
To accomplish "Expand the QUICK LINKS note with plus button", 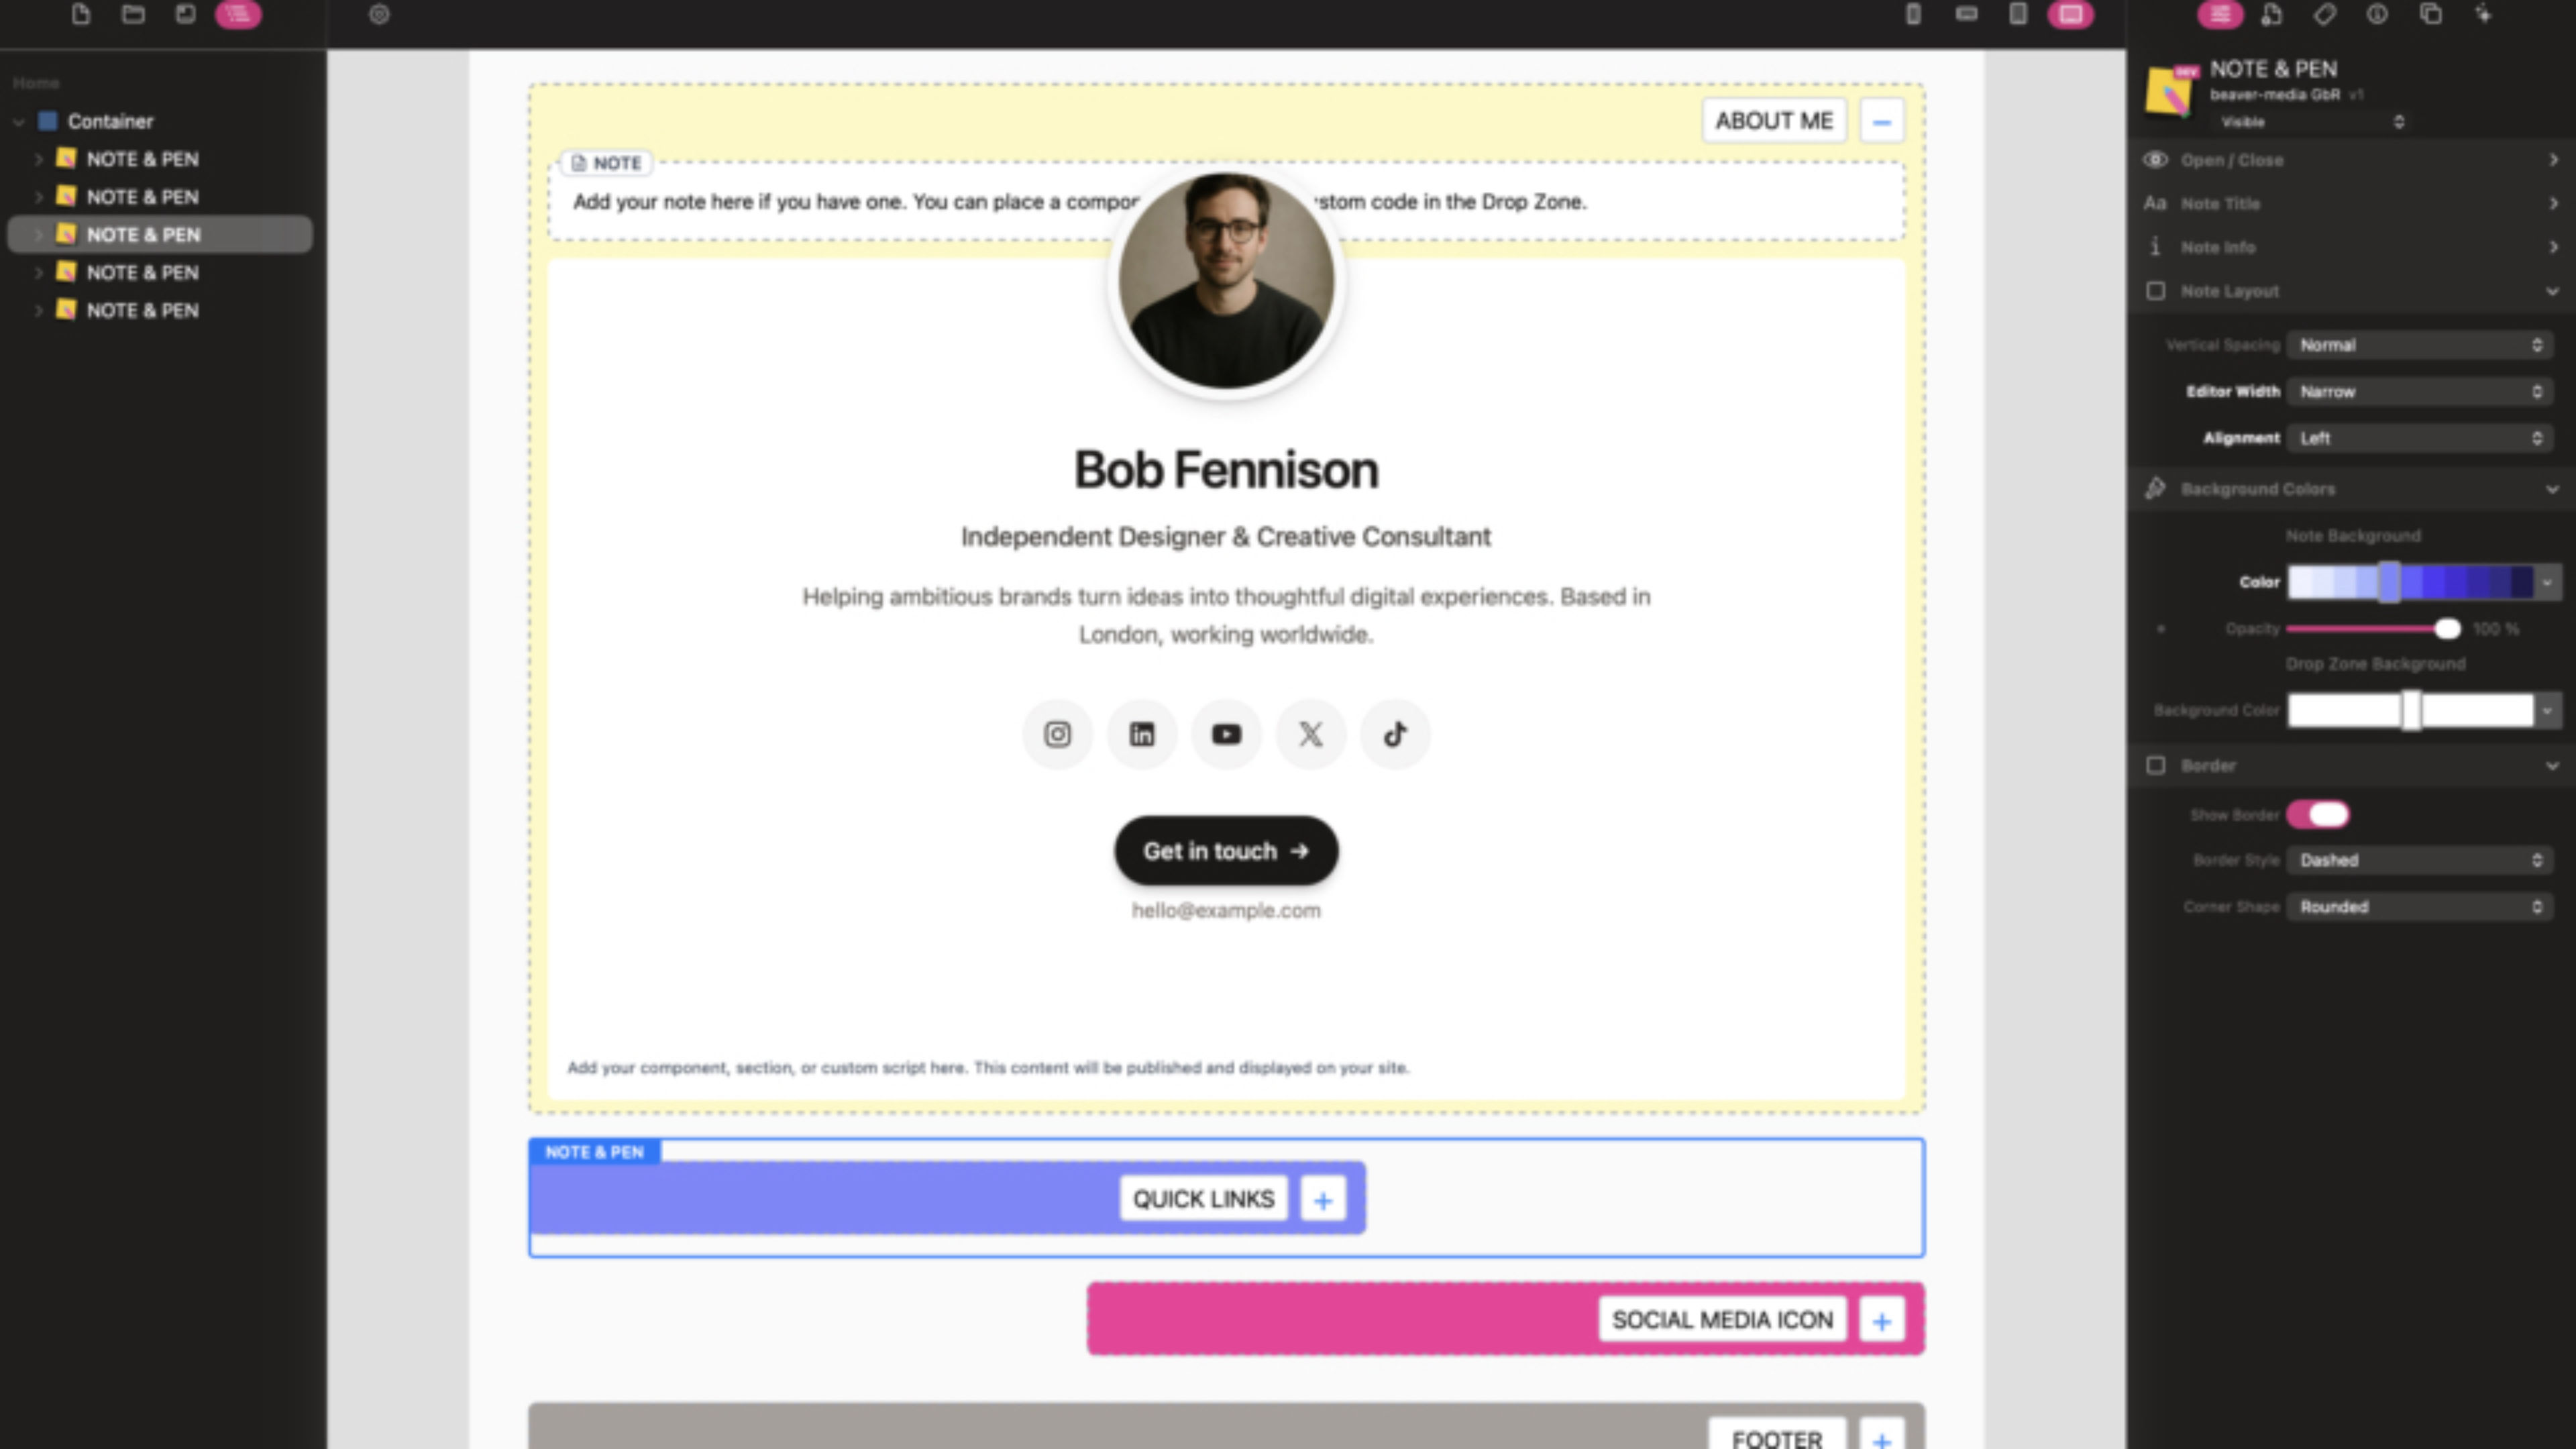I will pyautogui.click(x=1323, y=1200).
